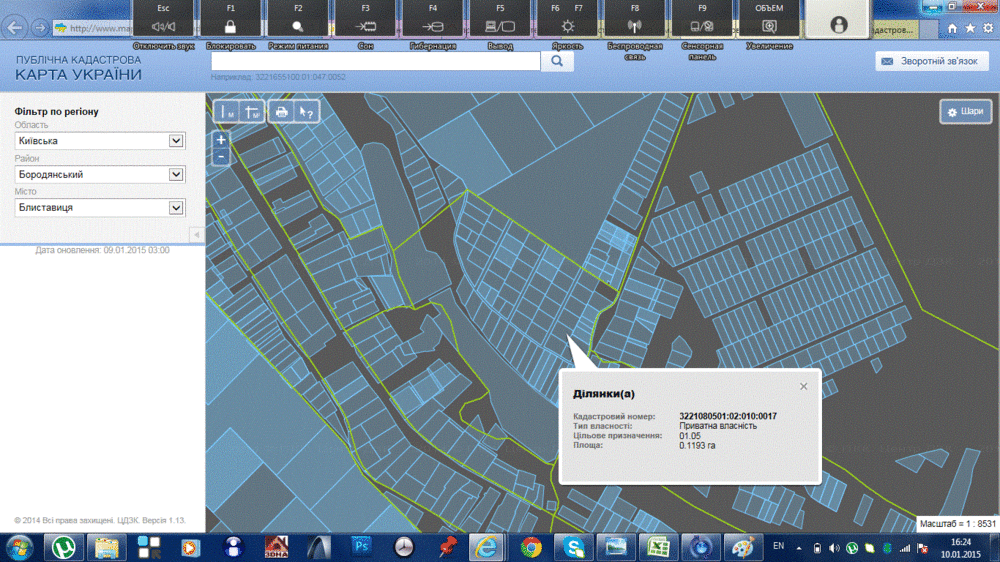Close the Ділянки(а) info popup
This screenshot has height=562, width=1000.
(x=803, y=386)
